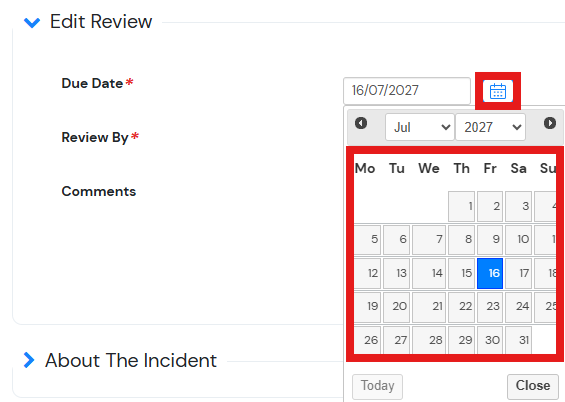Select day 27 in calendar

point(396,340)
